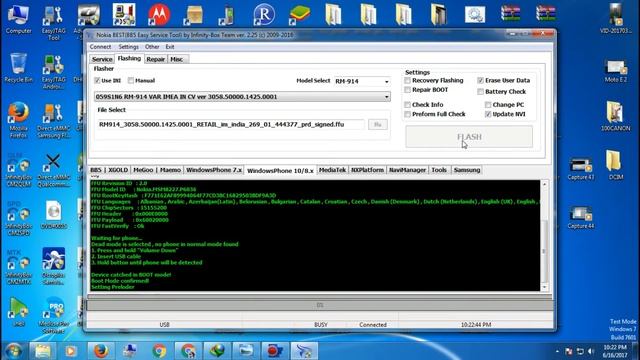Image resolution: width=640 pixels, height=360 pixels.
Task: Enable the Change PC checkbox
Action: pyautogui.click(x=488, y=105)
